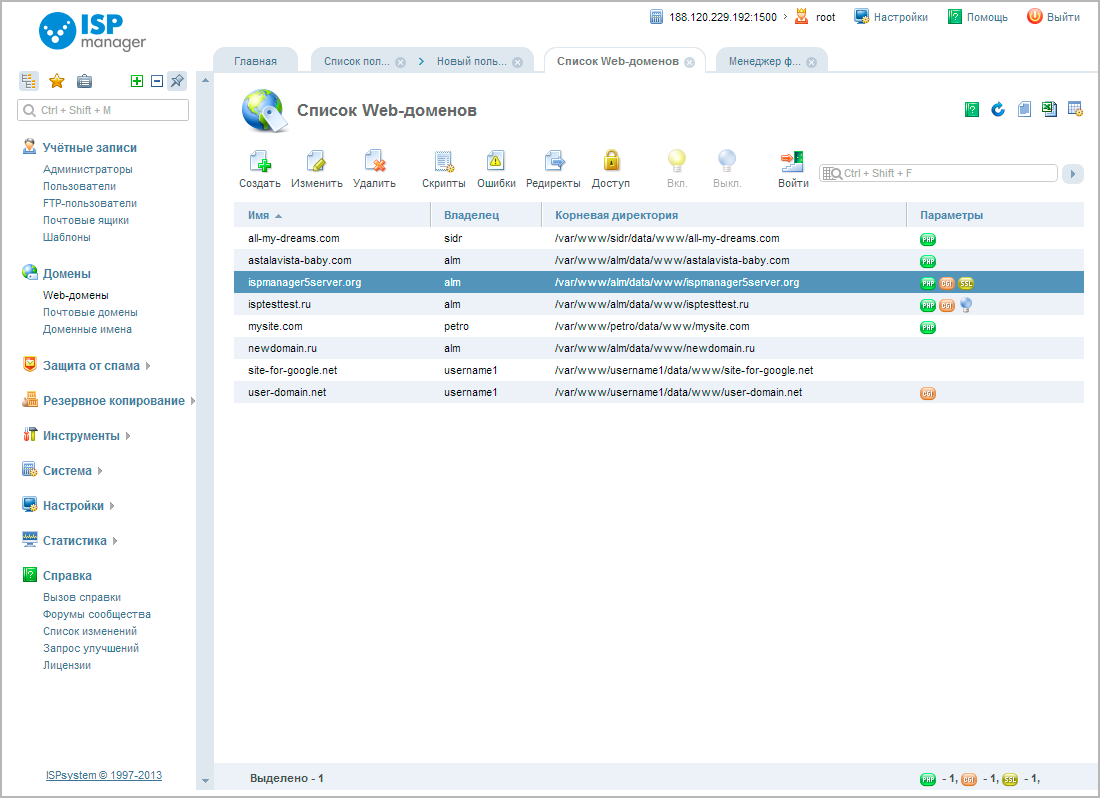The height and width of the screenshot is (798, 1100).
Task: Collapse all menu sections with minus icon
Action: pos(157,81)
